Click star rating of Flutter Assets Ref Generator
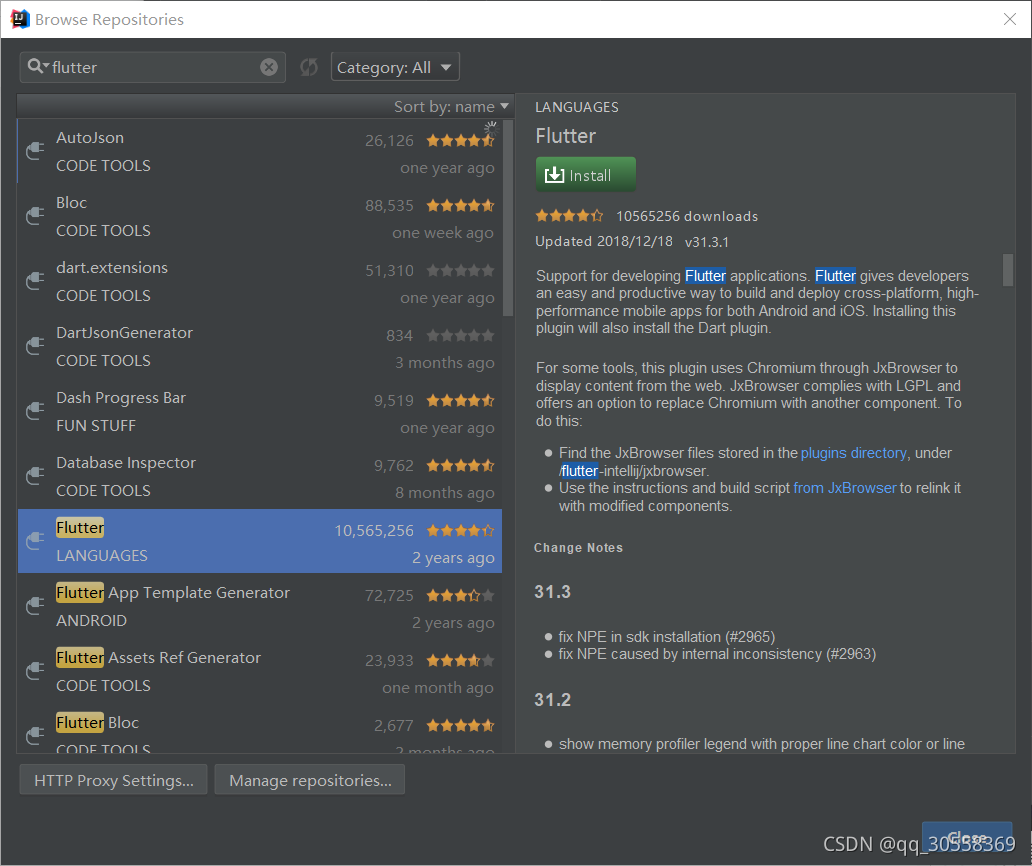 pyautogui.click(x=460, y=660)
